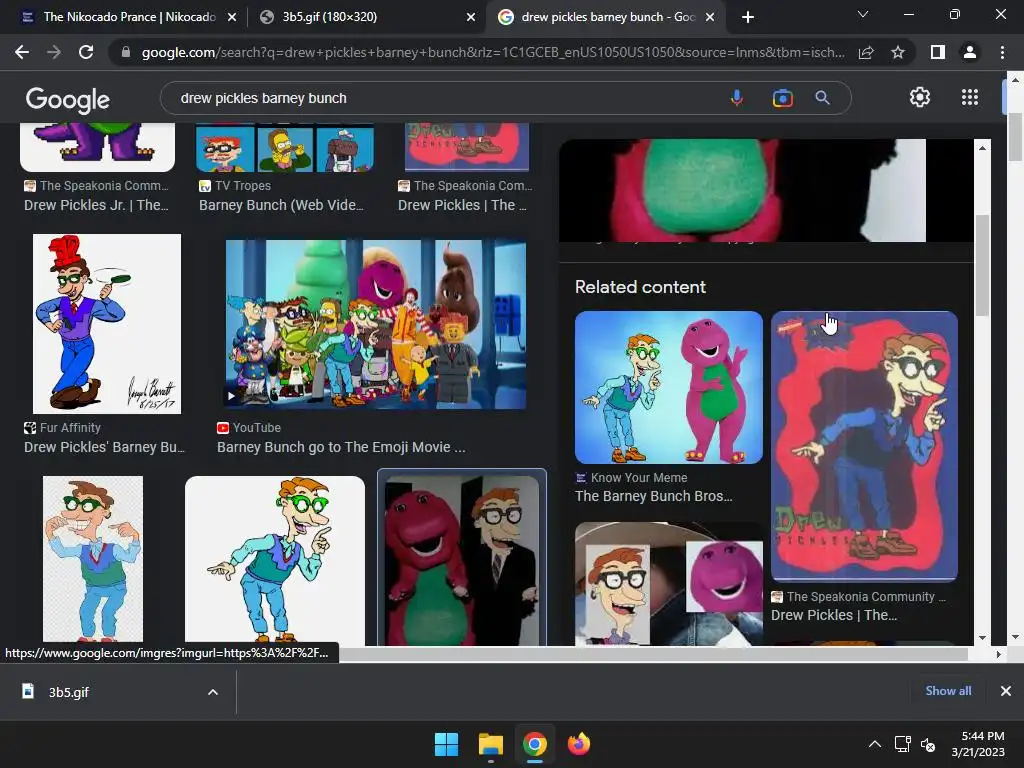
Task: Close the downloads bar
Action: (1006, 691)
